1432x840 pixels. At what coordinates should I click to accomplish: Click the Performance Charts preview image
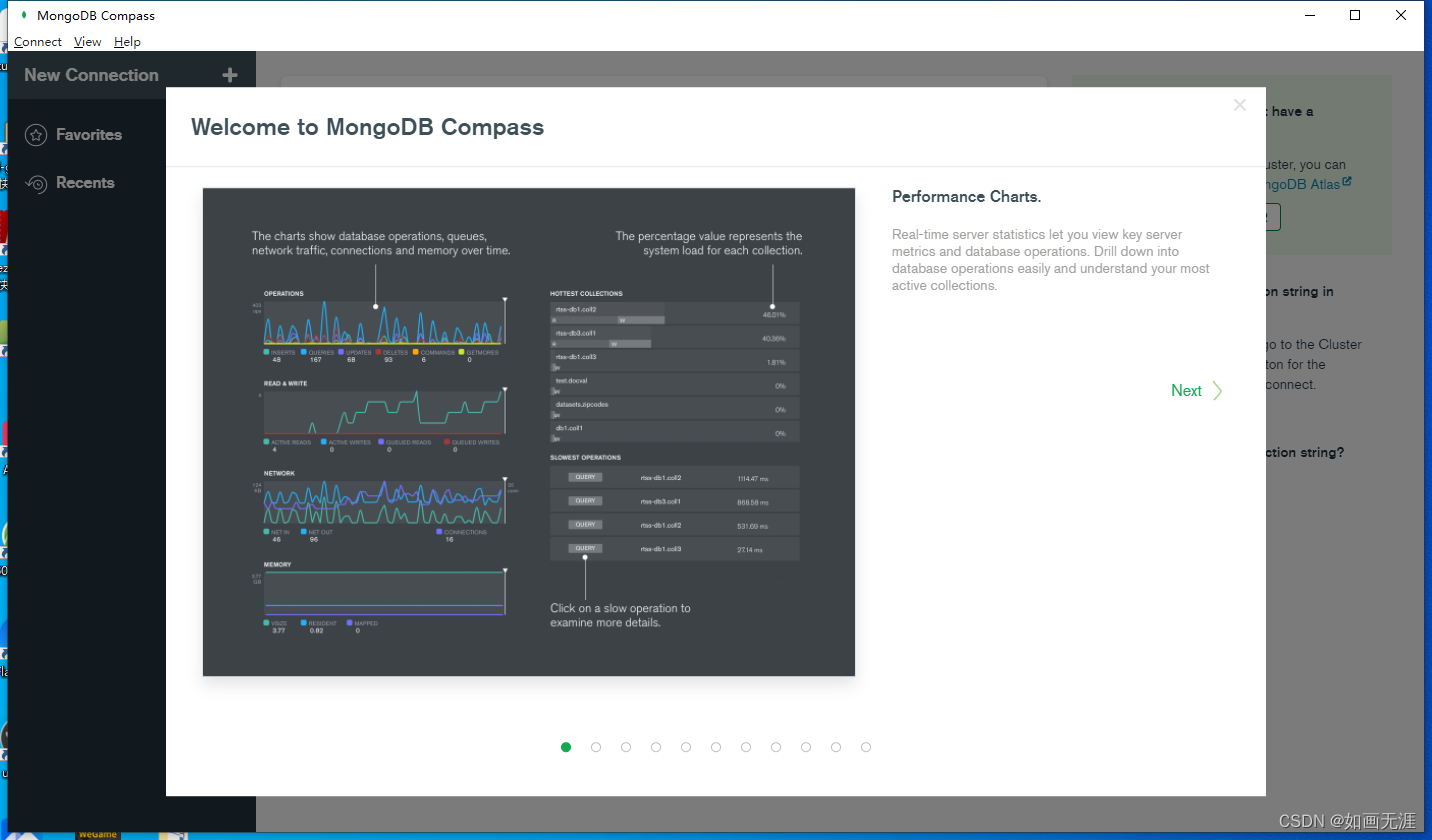[x=529, y=432]
